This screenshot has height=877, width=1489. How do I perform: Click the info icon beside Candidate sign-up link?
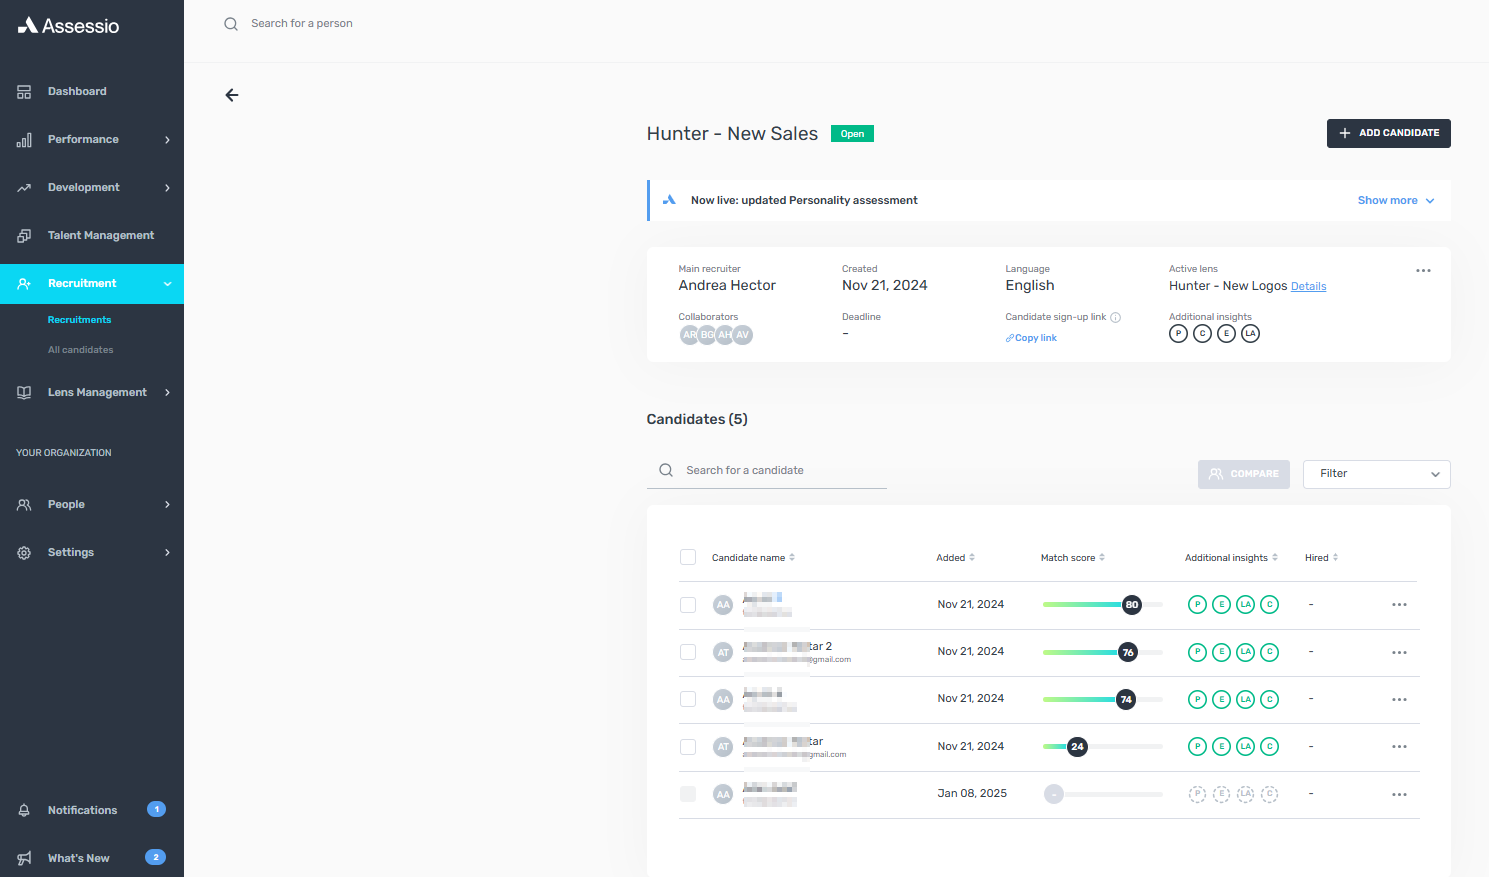pos(1116,317)
